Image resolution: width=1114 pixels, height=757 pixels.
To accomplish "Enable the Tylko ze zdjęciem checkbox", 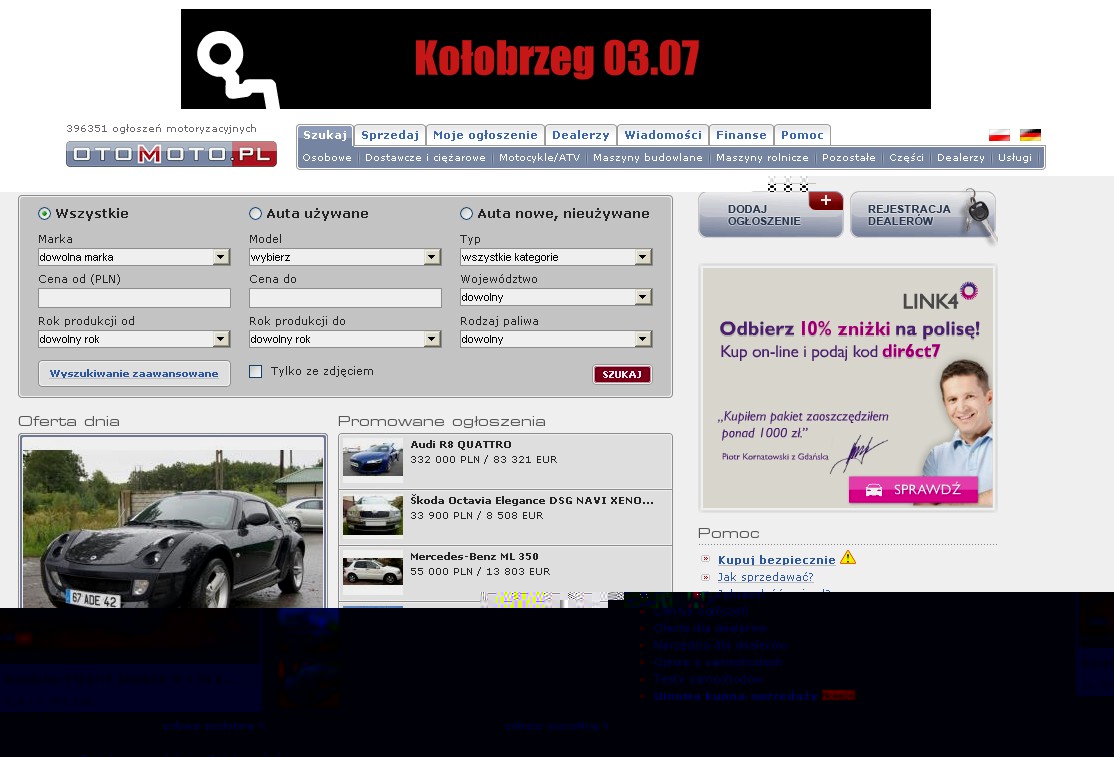I will pyautogui.click(x=256, y=372).
